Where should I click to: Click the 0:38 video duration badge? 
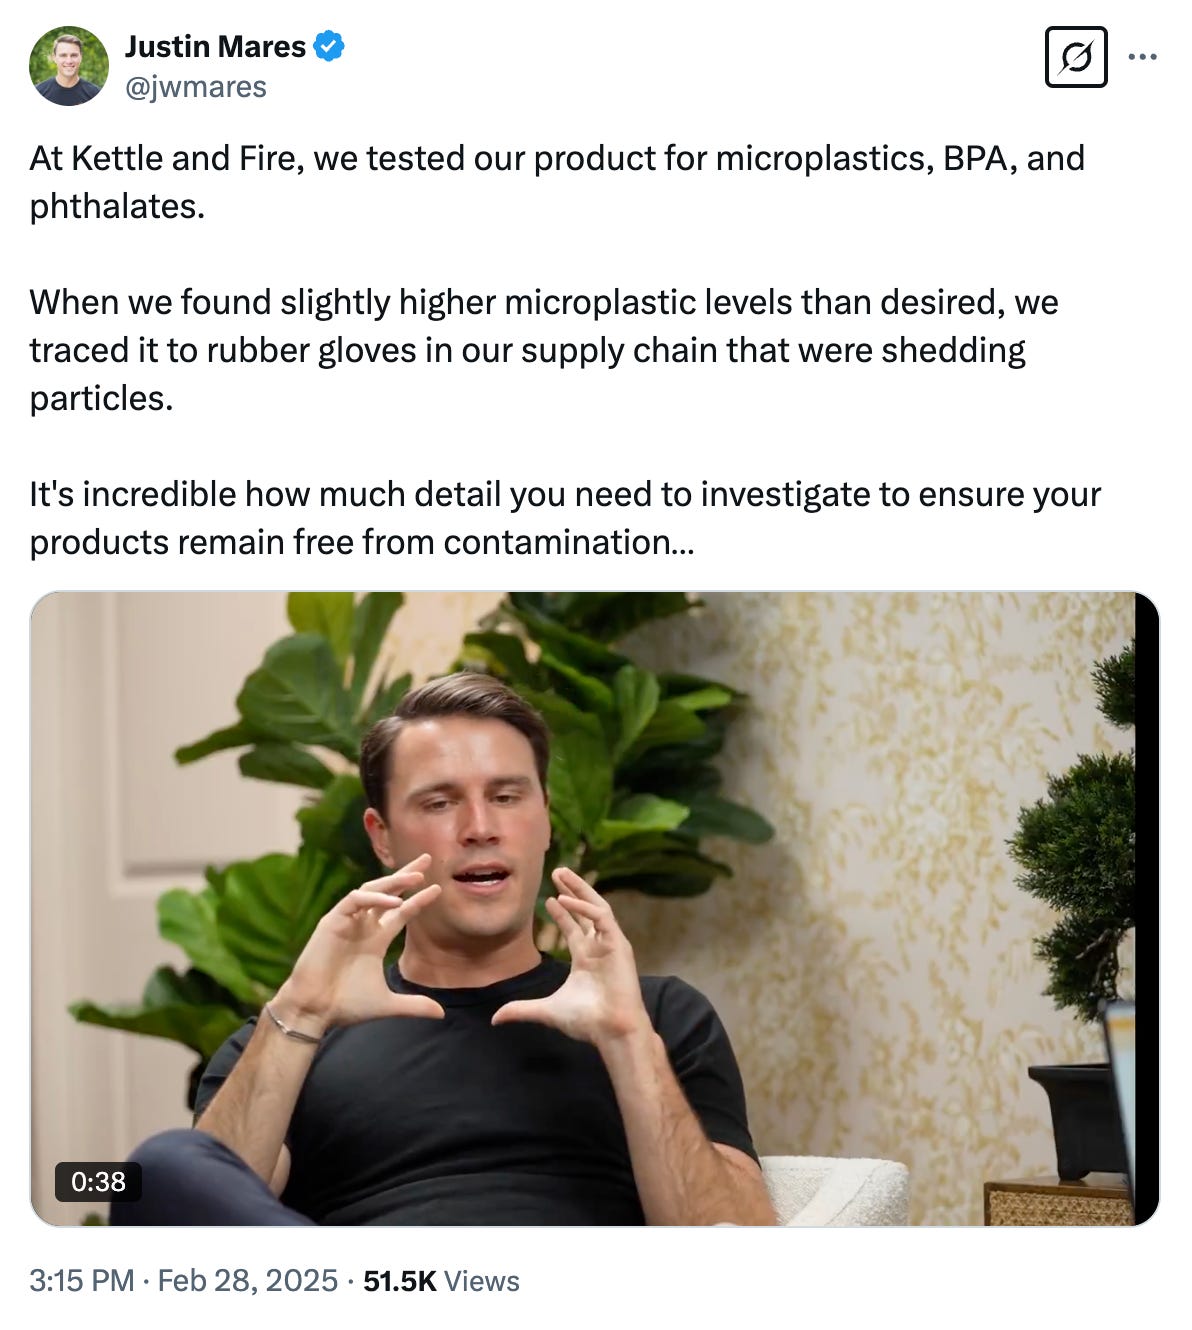[98, 1181]
